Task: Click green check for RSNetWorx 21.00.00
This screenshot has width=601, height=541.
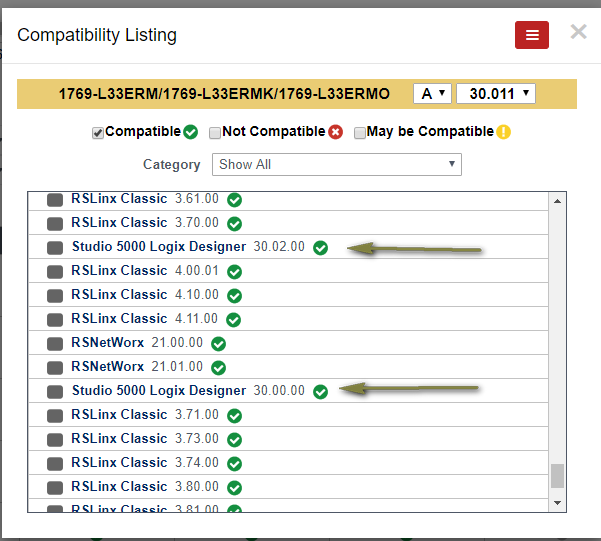Action: point(218,344)
